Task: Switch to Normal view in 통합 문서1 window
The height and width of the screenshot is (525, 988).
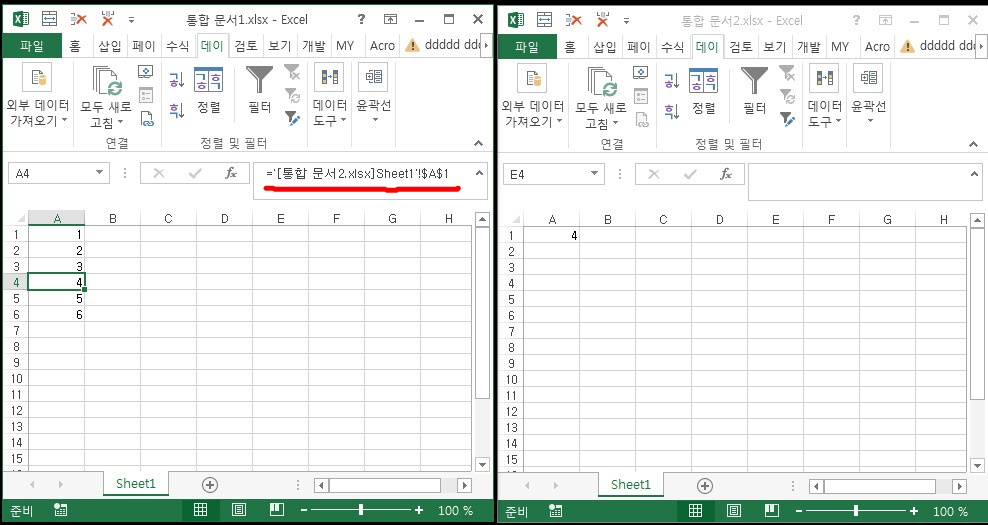Action: [200, 510]
